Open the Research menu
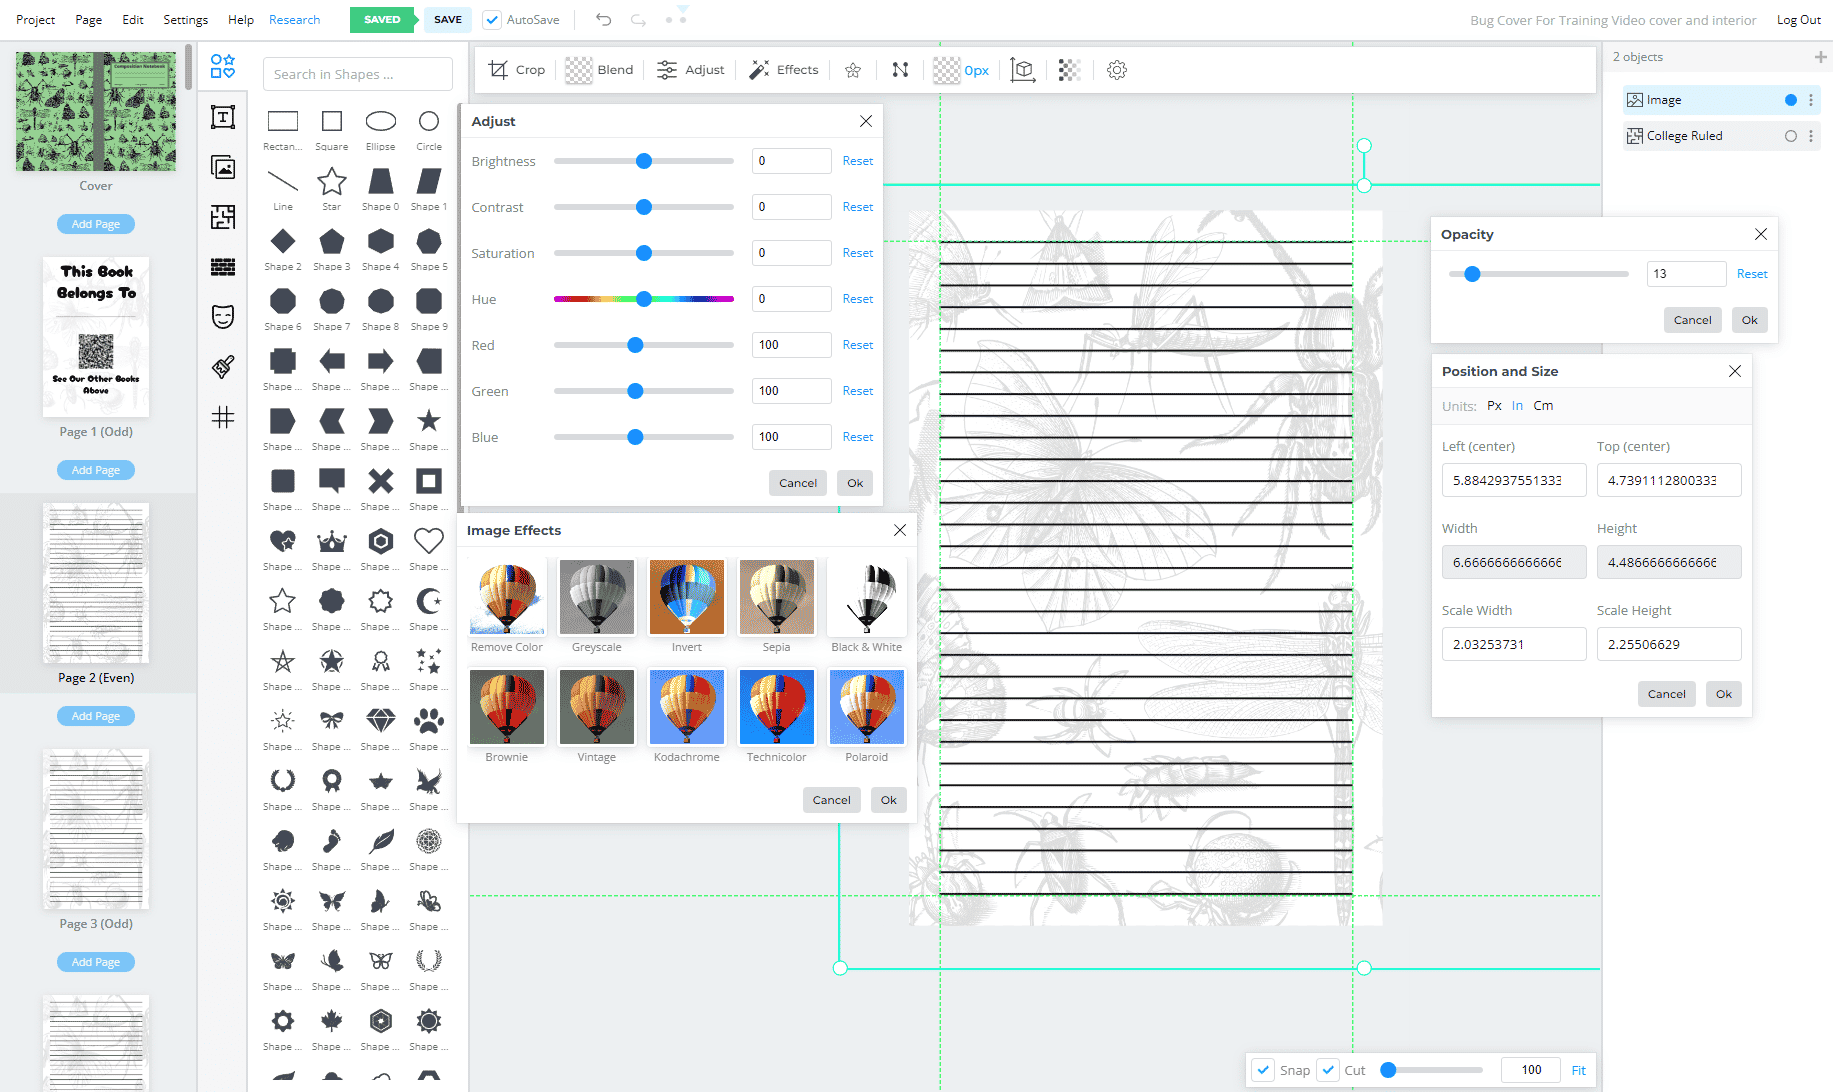The width and height of the screenshot is (1833, 1092). click(294, 20)
